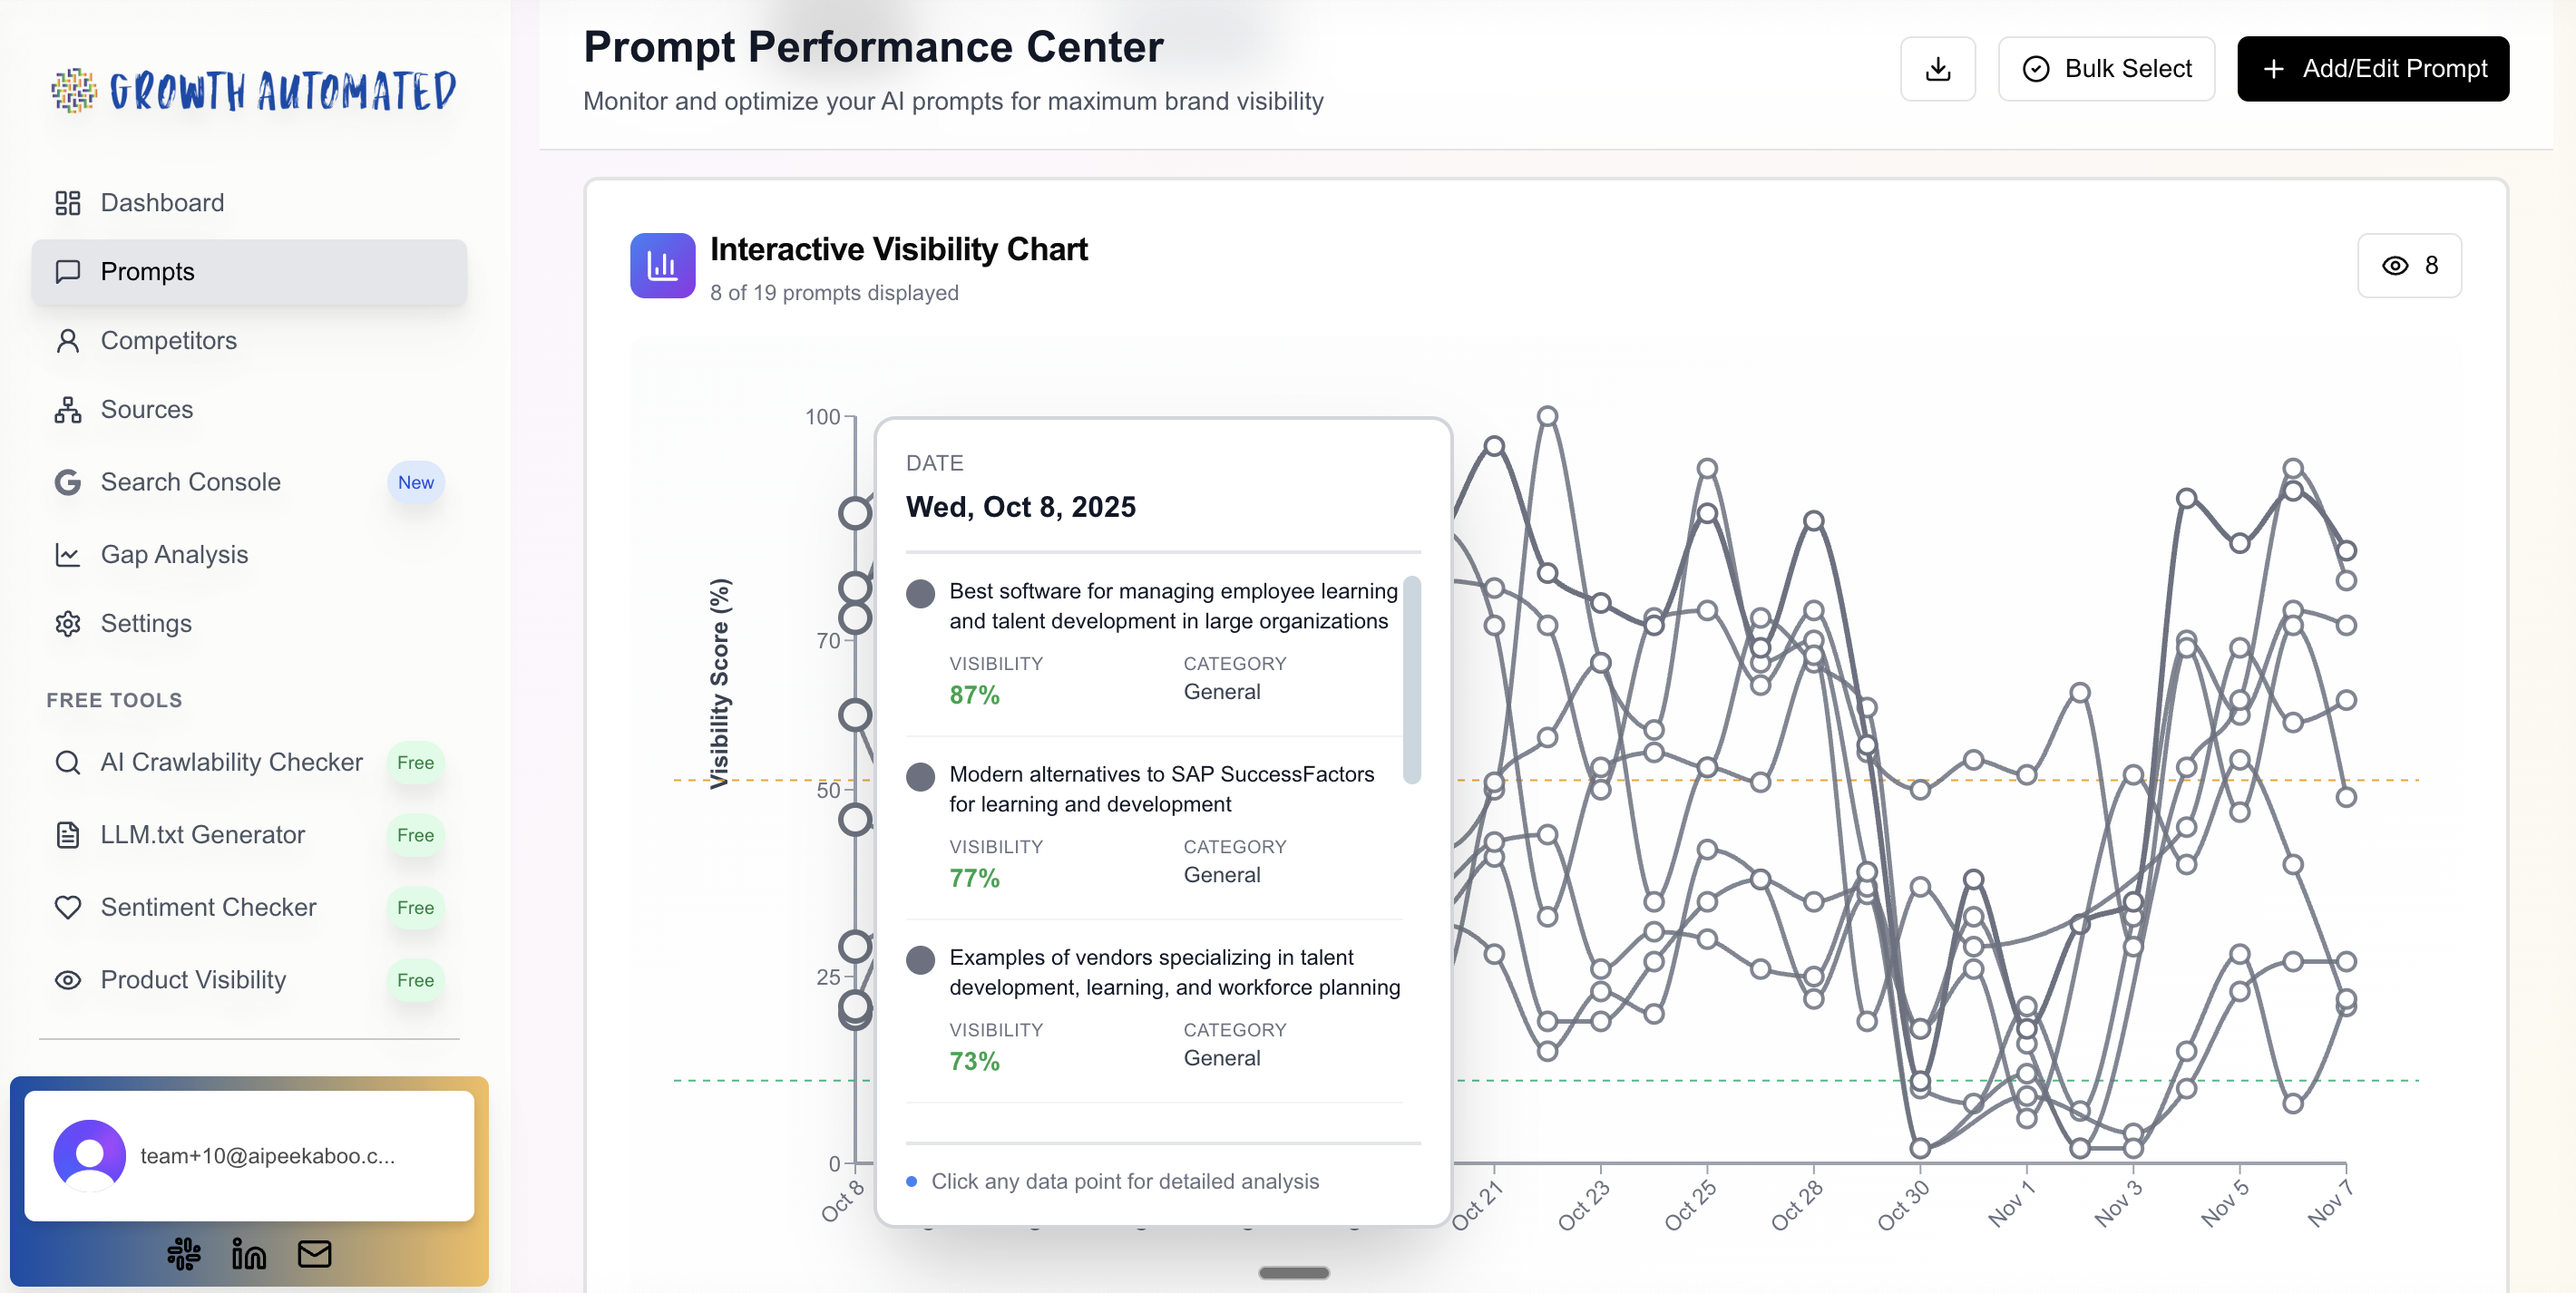Click the horizontal scroll handle below chart
The height and width of the screenshot is (1293, 2576).
1294,1273
